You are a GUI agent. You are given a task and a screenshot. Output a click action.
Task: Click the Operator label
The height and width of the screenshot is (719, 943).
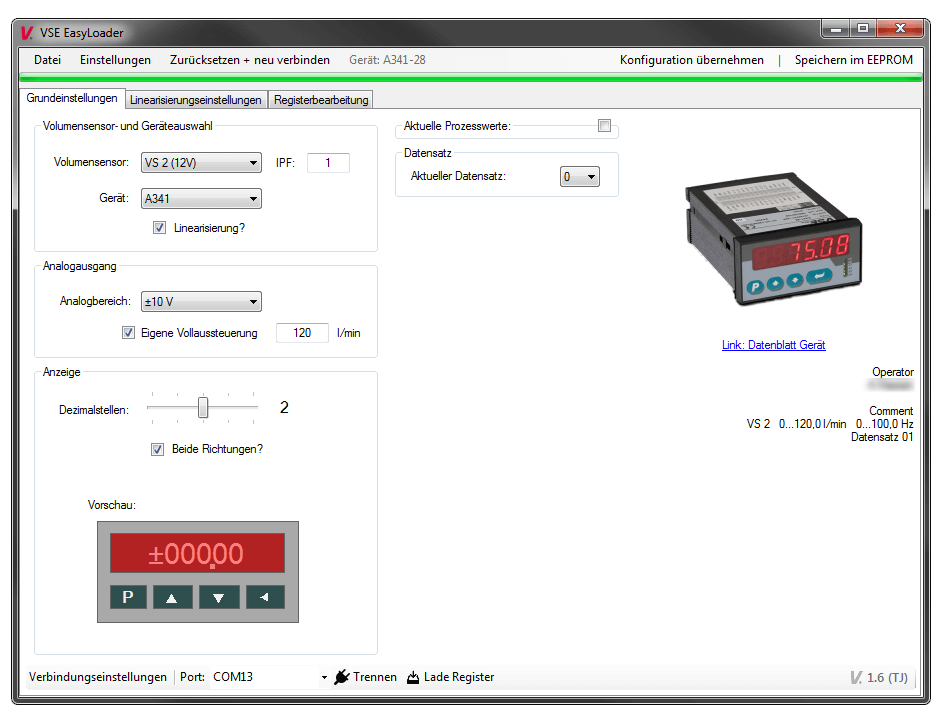892,372
